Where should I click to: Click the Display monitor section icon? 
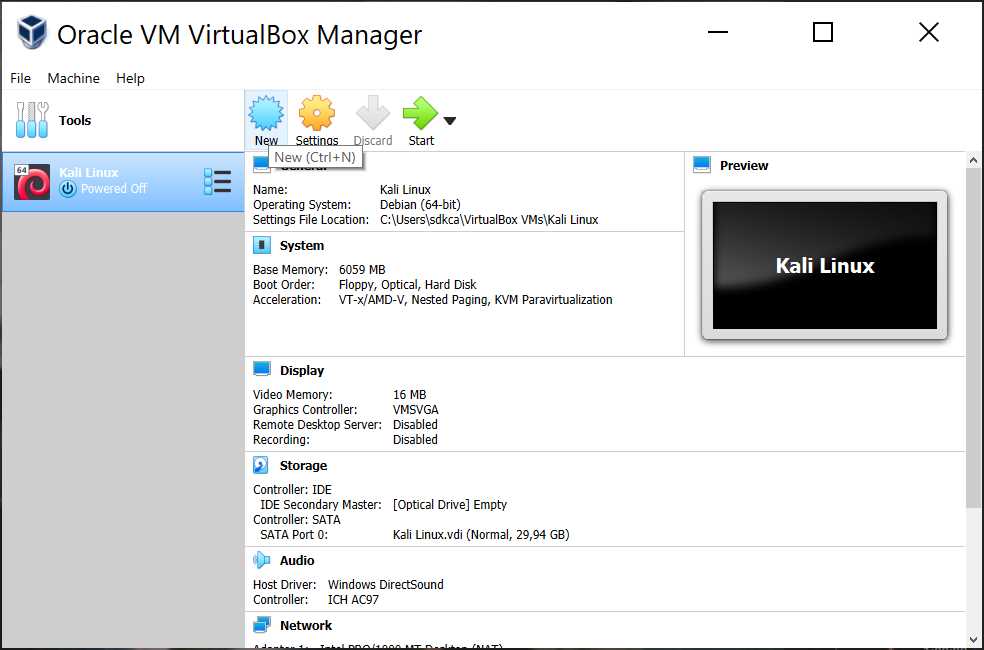[262, 370]
